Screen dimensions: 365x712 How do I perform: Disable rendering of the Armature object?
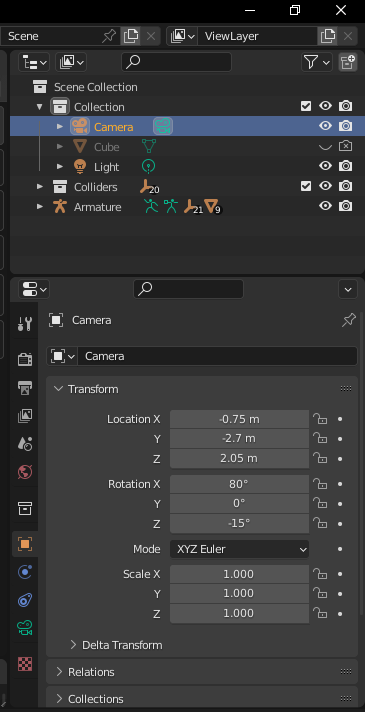coord(345,206)
